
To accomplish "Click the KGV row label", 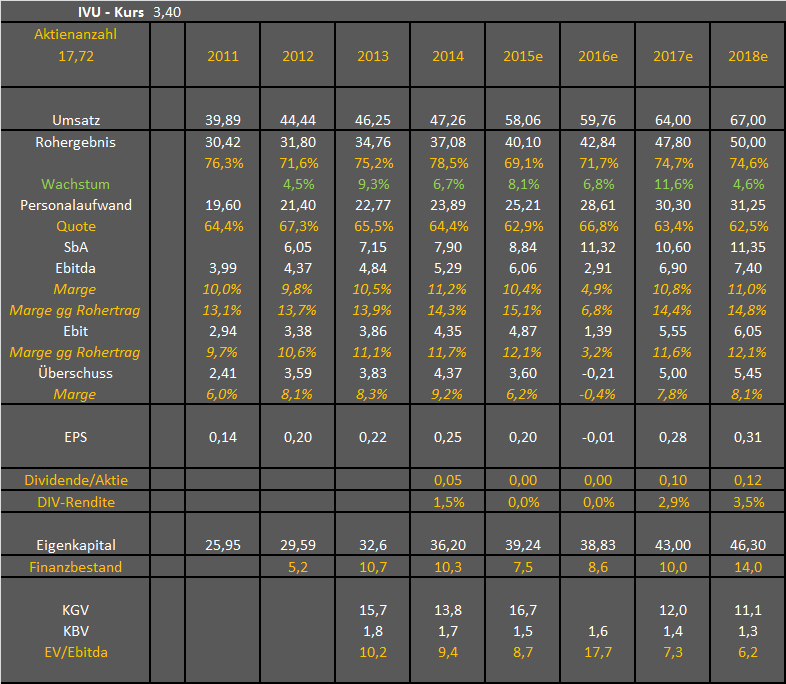I will click(x=76, y=610).
